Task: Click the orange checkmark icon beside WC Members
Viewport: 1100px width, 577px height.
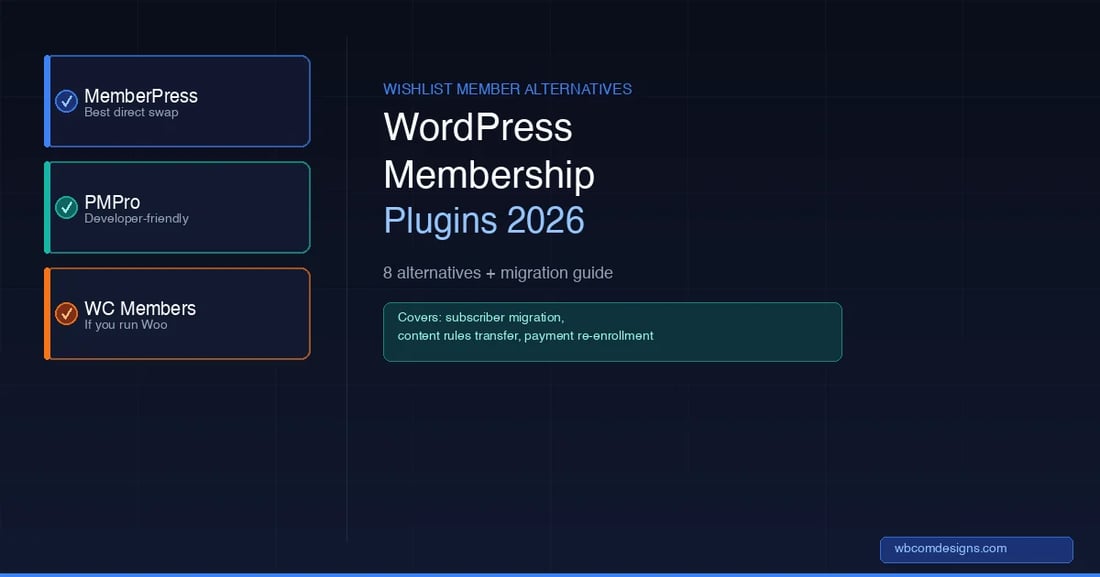Action: point(67,313)
